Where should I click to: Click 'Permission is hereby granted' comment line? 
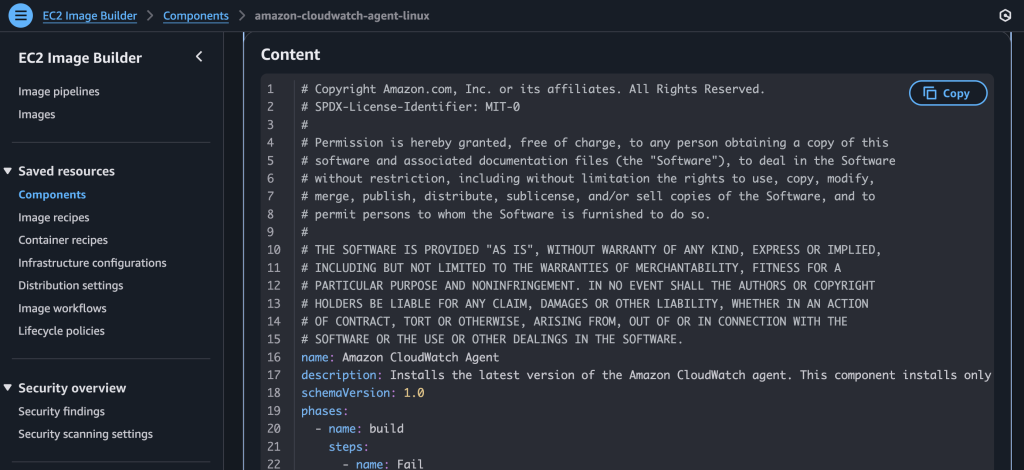[x=595, y=142]
